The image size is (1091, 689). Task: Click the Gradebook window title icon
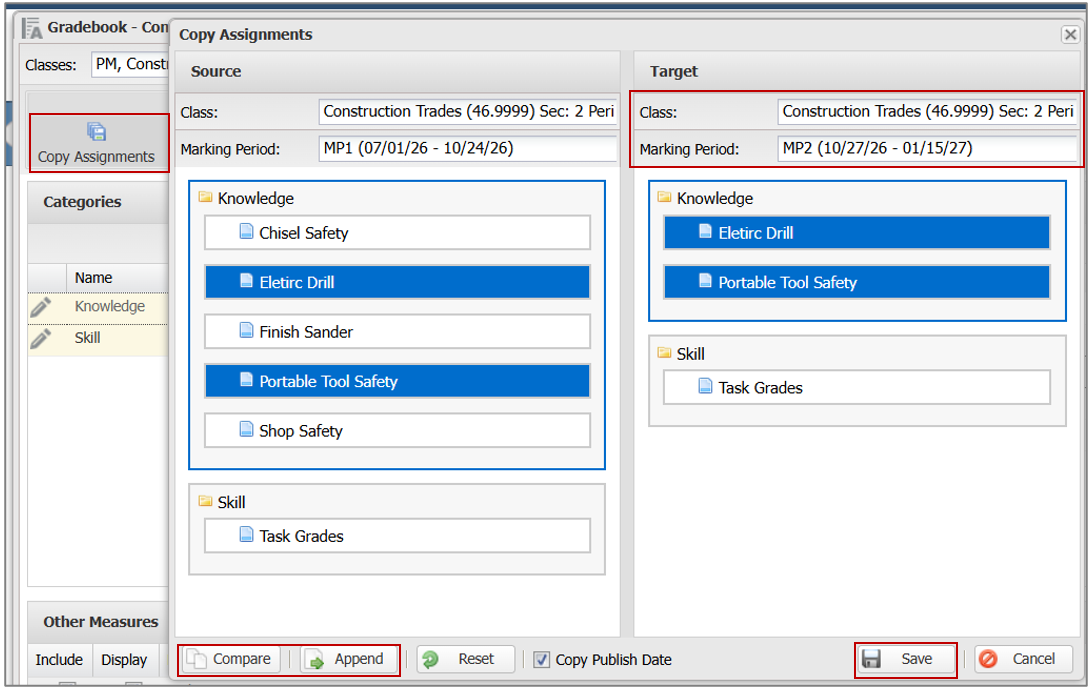coord(32,29)
